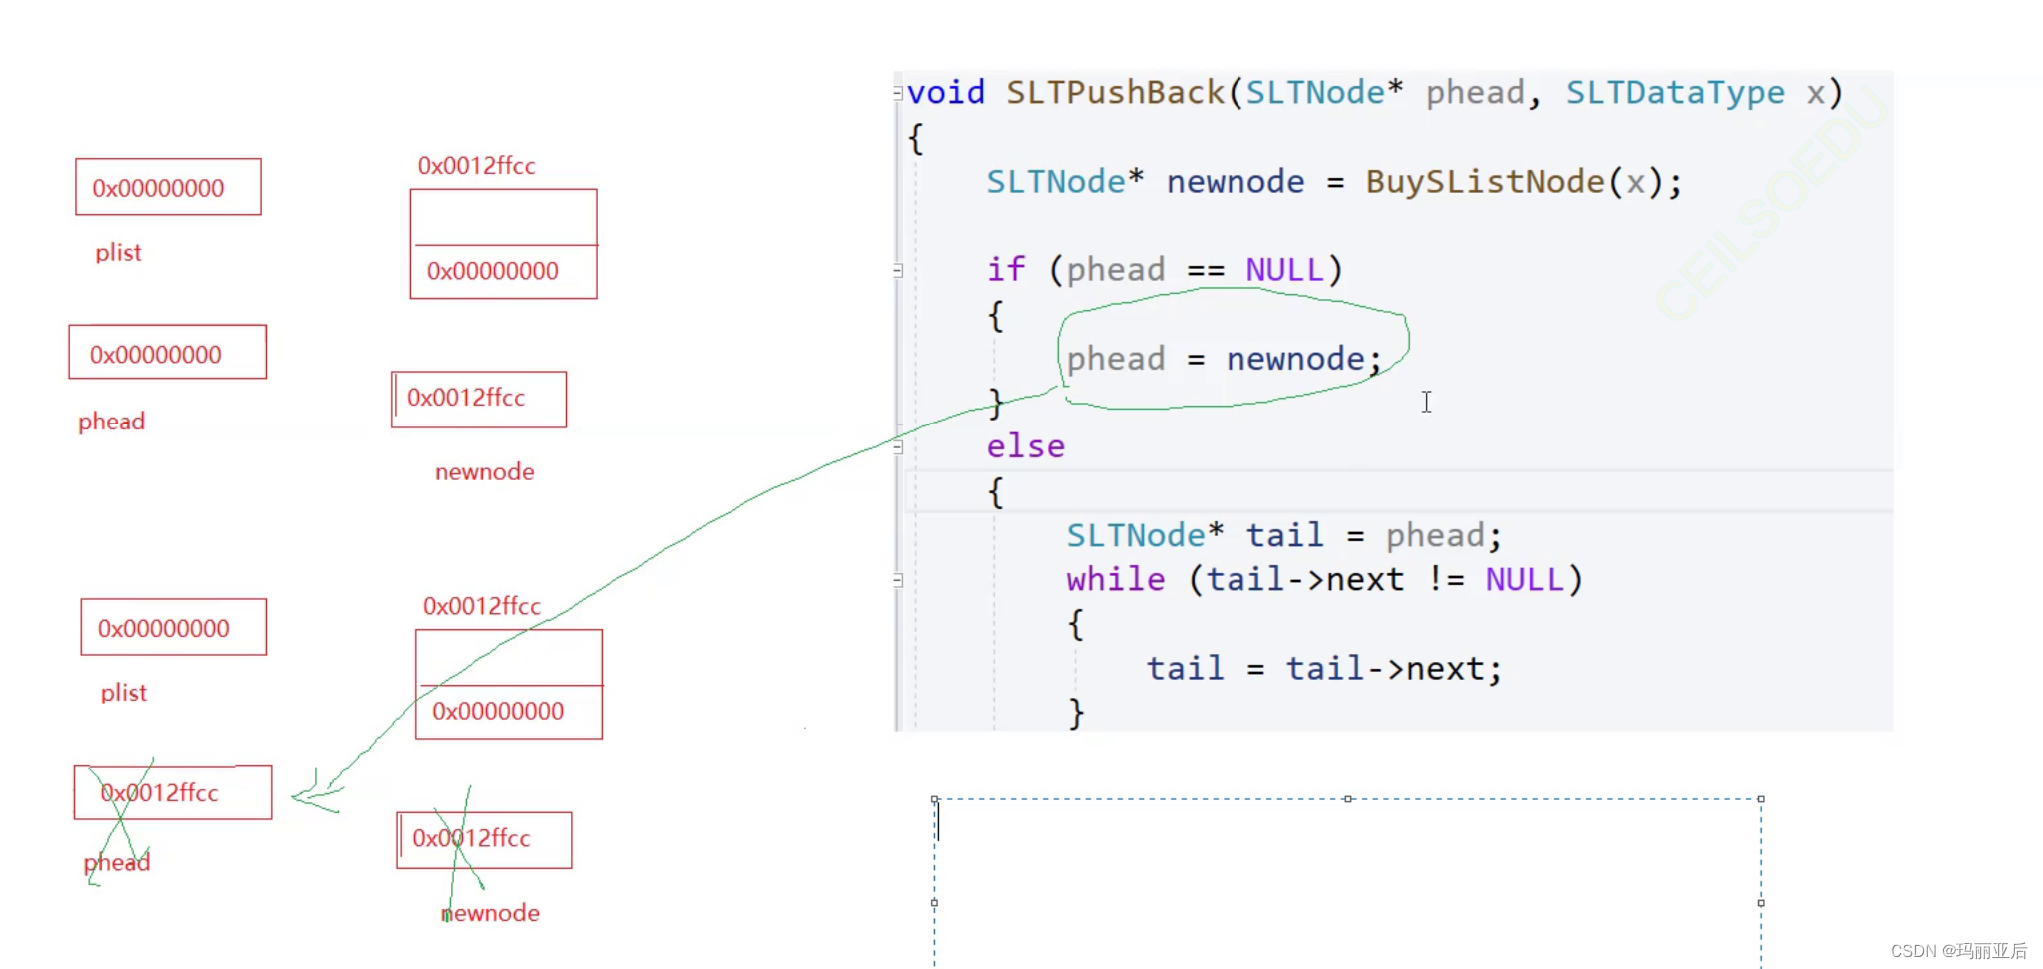This screenshot has height=969, width=2043.
Task: Click the void keyword in the function header
Action: (x=946, y=92)
